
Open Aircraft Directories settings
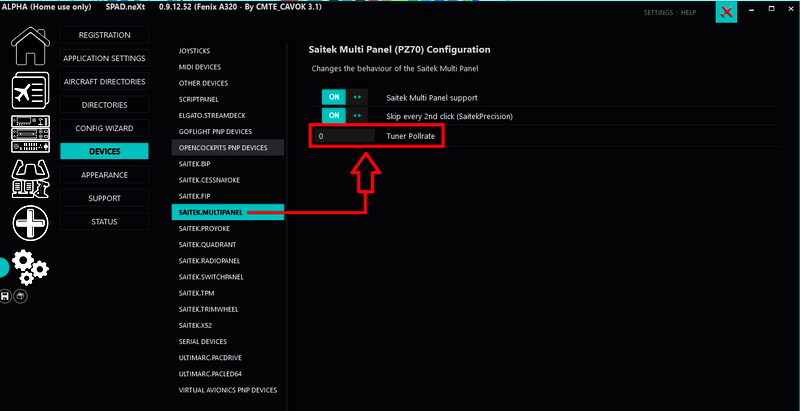pyautogui.click(x=104, y=81)
